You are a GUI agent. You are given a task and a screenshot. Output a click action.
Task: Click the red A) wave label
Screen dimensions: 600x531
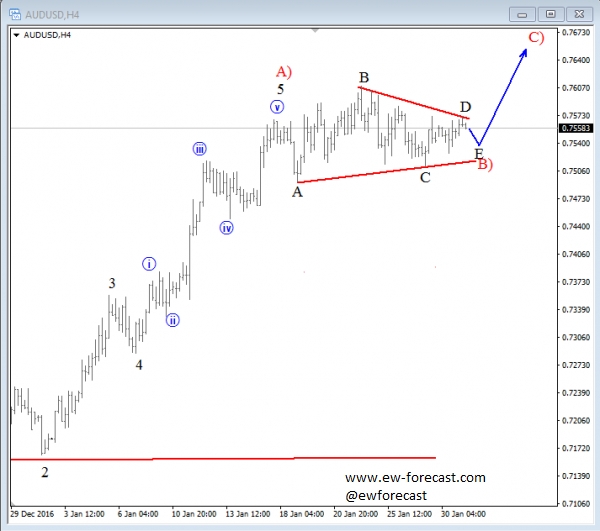284,72
